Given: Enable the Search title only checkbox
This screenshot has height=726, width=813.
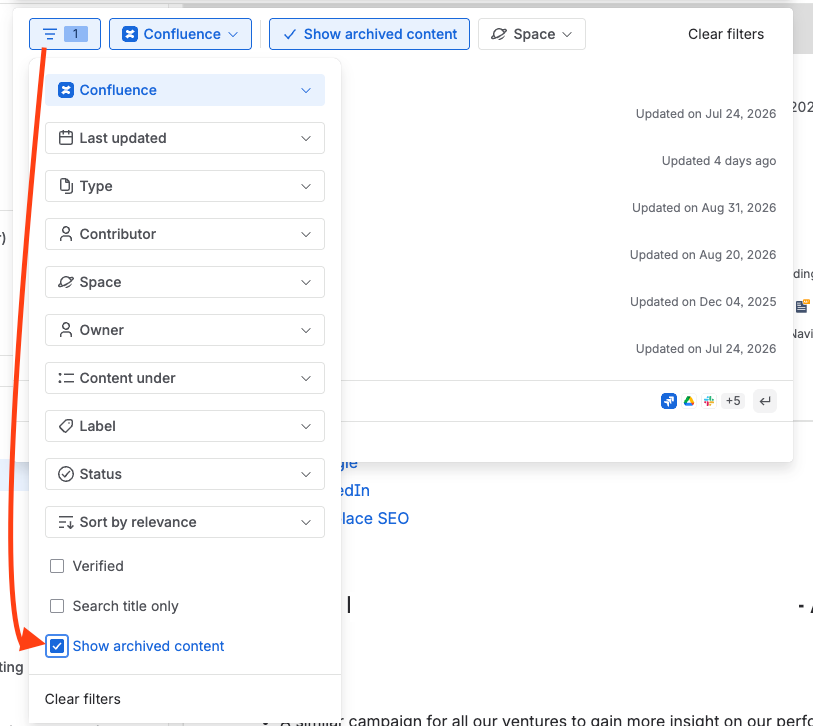Looking at the screenshot, I should (x=57, y=606).
